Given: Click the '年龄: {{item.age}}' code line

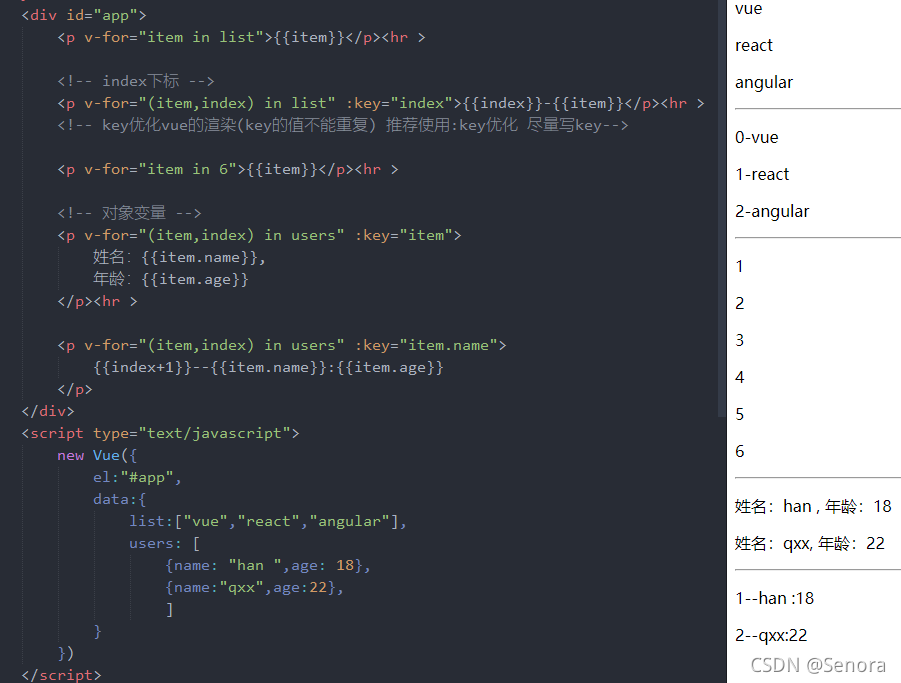Looking at the screenshot, I should (171, 279).
